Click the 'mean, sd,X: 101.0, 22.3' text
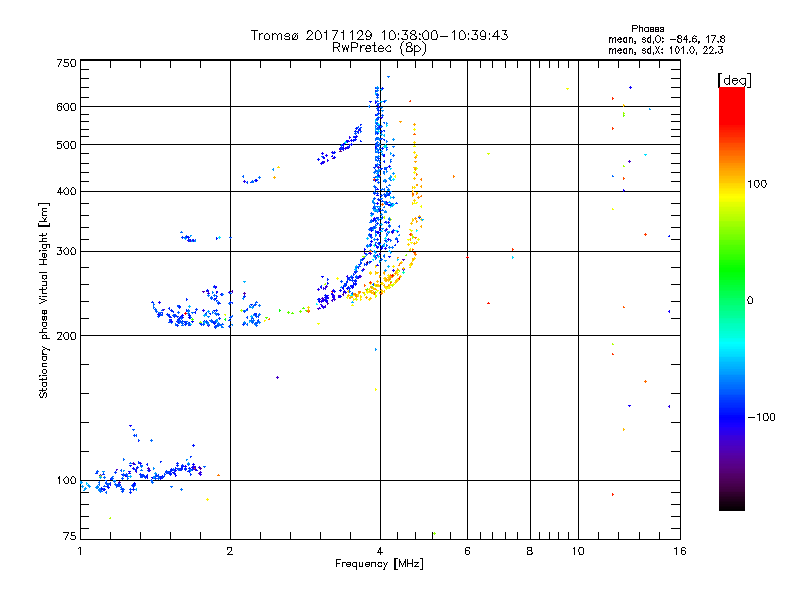 (665, 50)
